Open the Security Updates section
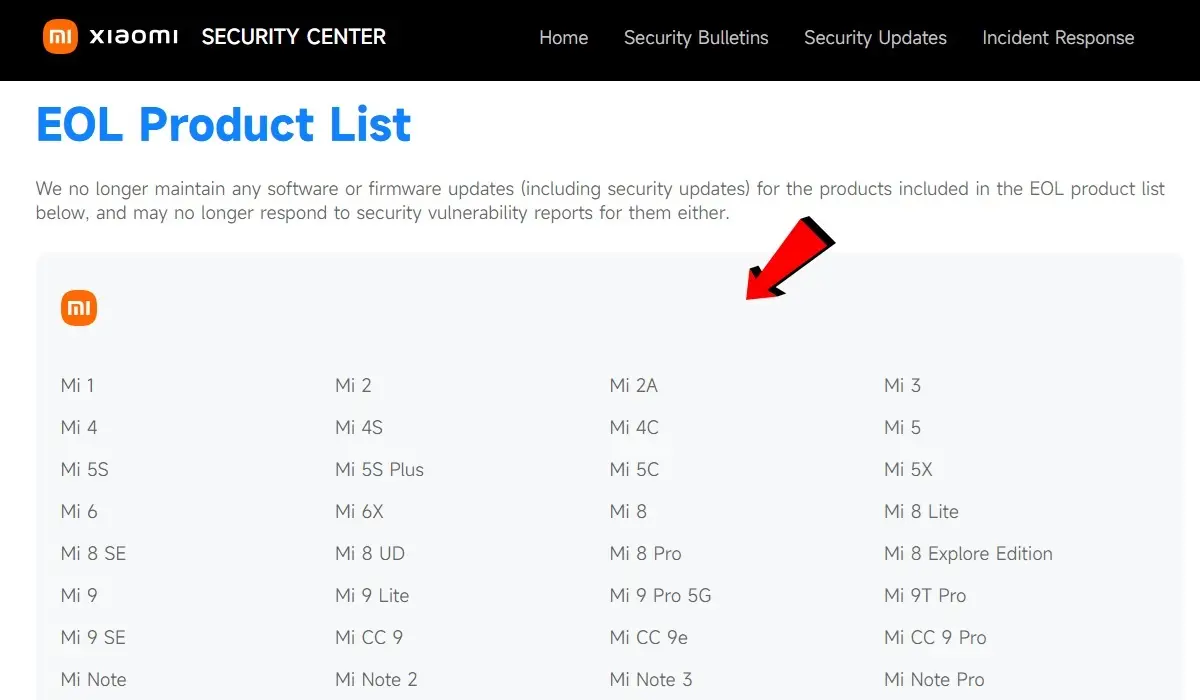 (875, 38)
